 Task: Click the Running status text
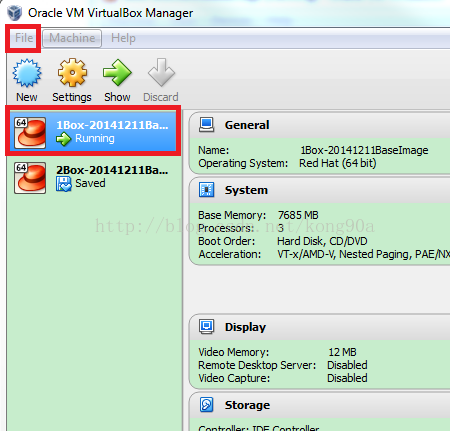pyautogui.click(x=95, y=138)
